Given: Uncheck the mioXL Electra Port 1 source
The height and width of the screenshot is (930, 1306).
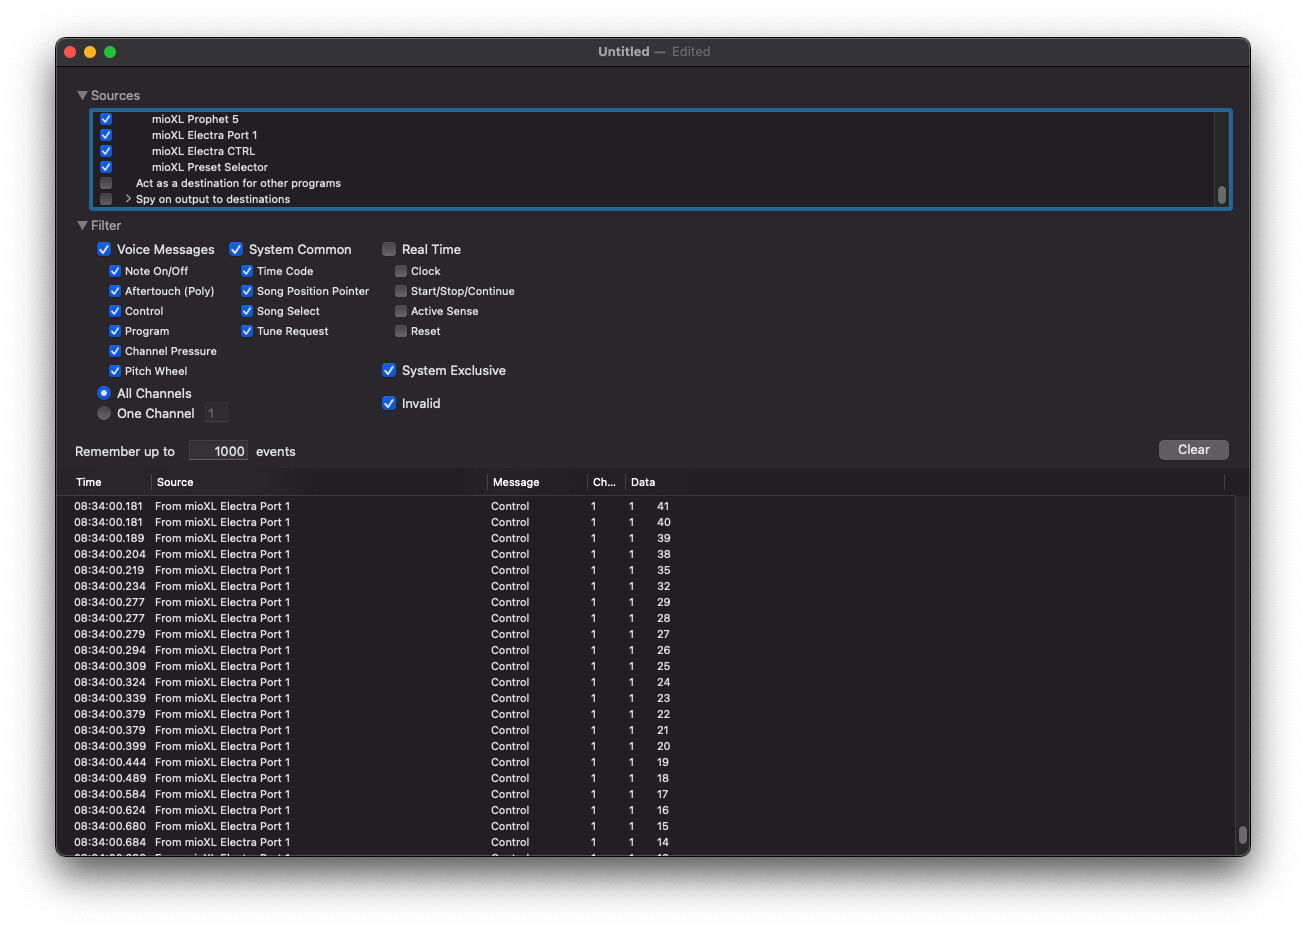Looking at the screenshot, I should 106,135.
